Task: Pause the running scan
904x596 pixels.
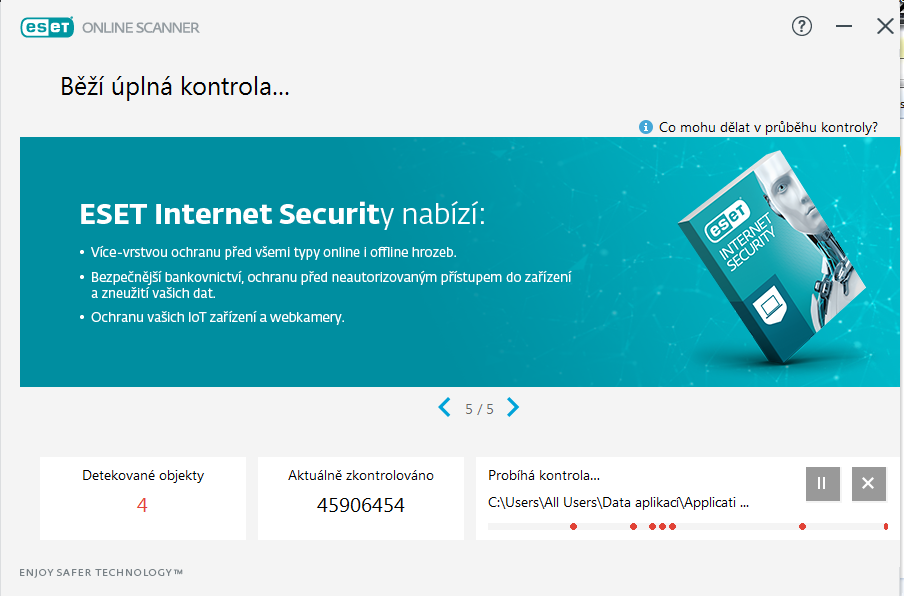Action: [x=822, y=484]
